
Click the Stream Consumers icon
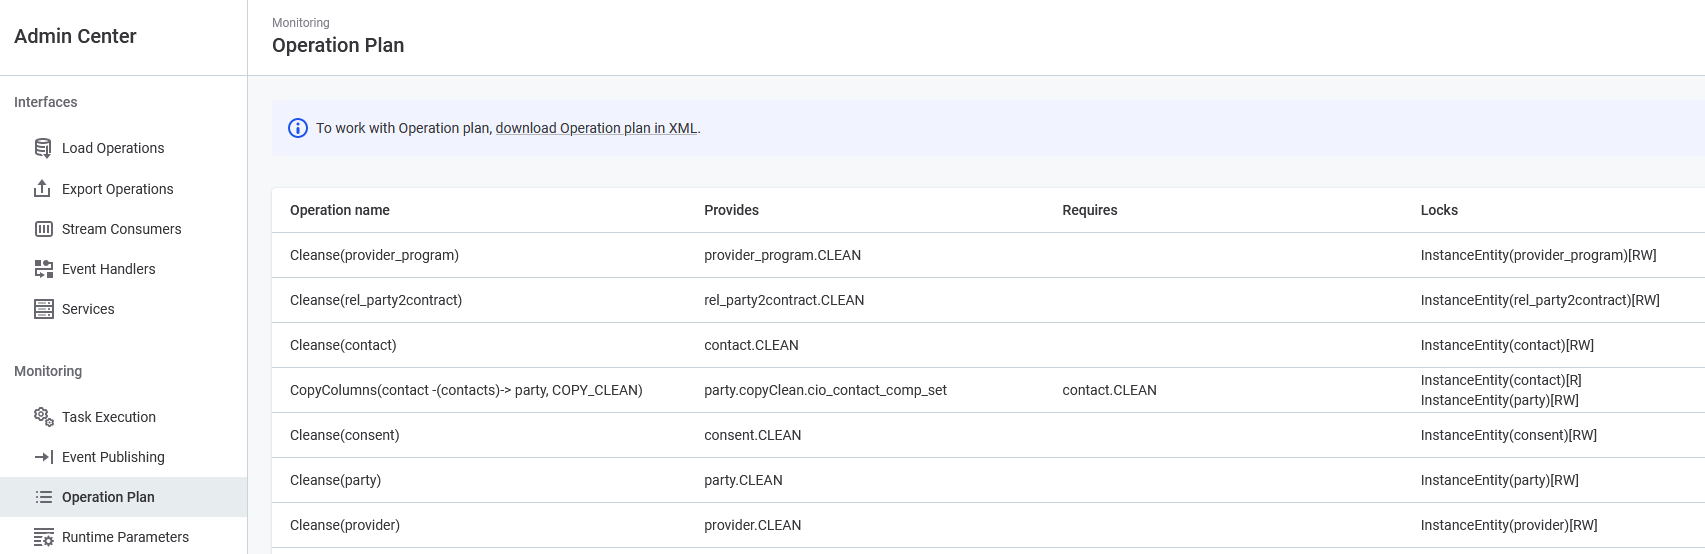click(x=43, y=229)
